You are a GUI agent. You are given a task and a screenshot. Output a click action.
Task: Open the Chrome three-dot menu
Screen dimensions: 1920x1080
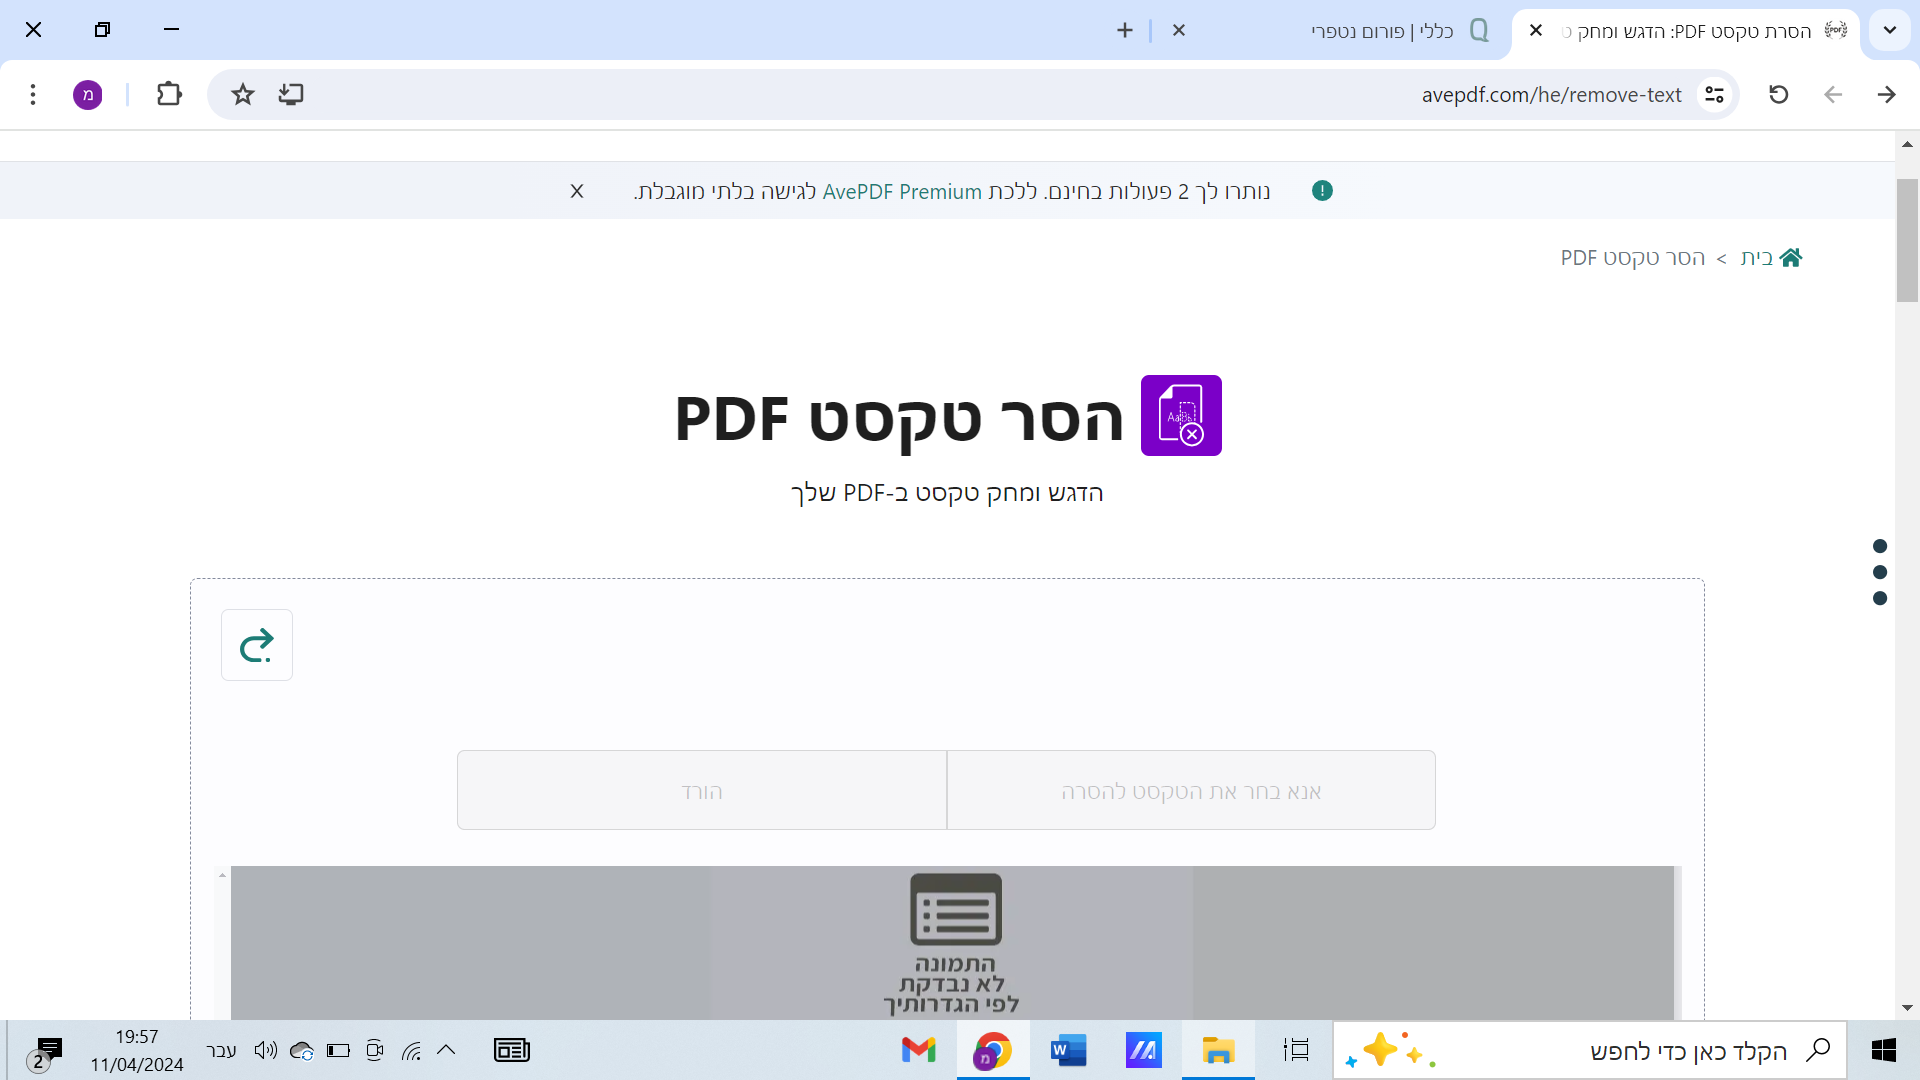coord(33,95)
